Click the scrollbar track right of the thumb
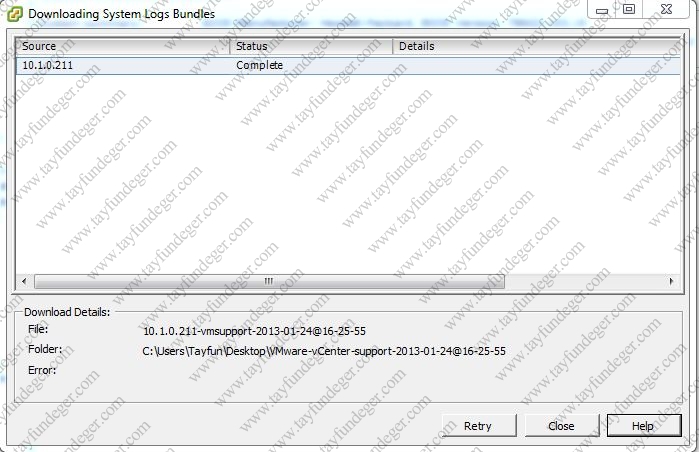Viewport: 699px width, 452px height. (584, 281)
